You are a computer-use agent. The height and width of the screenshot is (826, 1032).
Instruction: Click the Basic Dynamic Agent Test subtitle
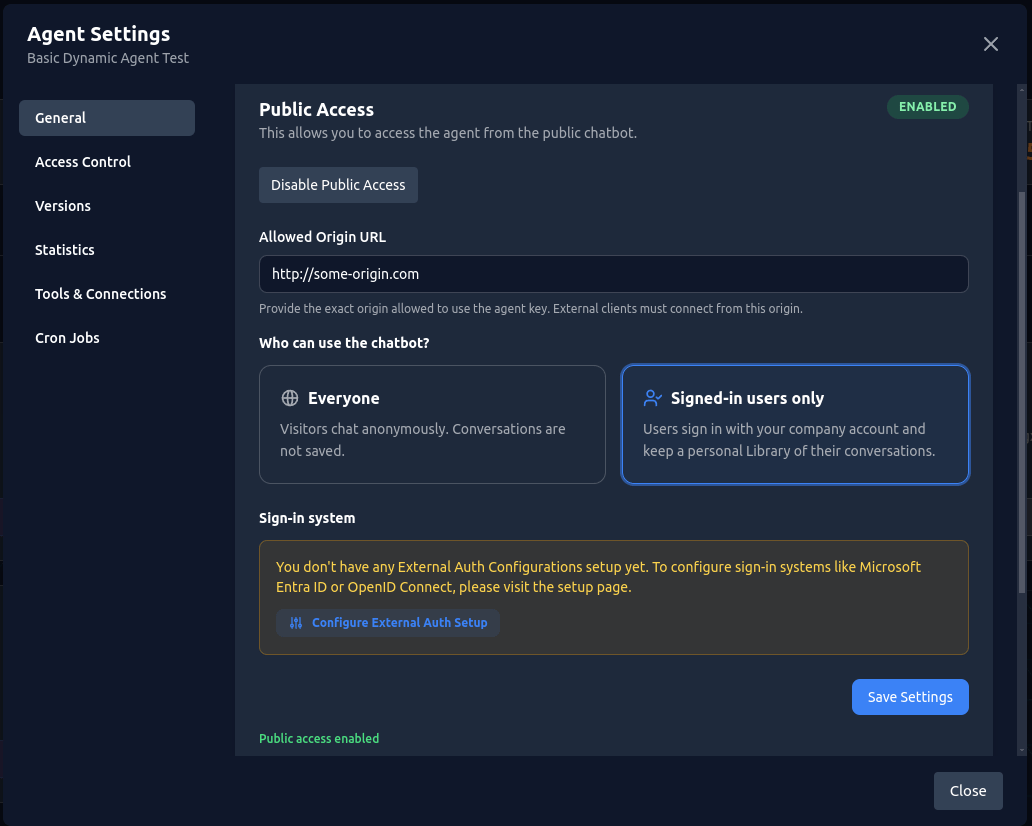(108, 58)
